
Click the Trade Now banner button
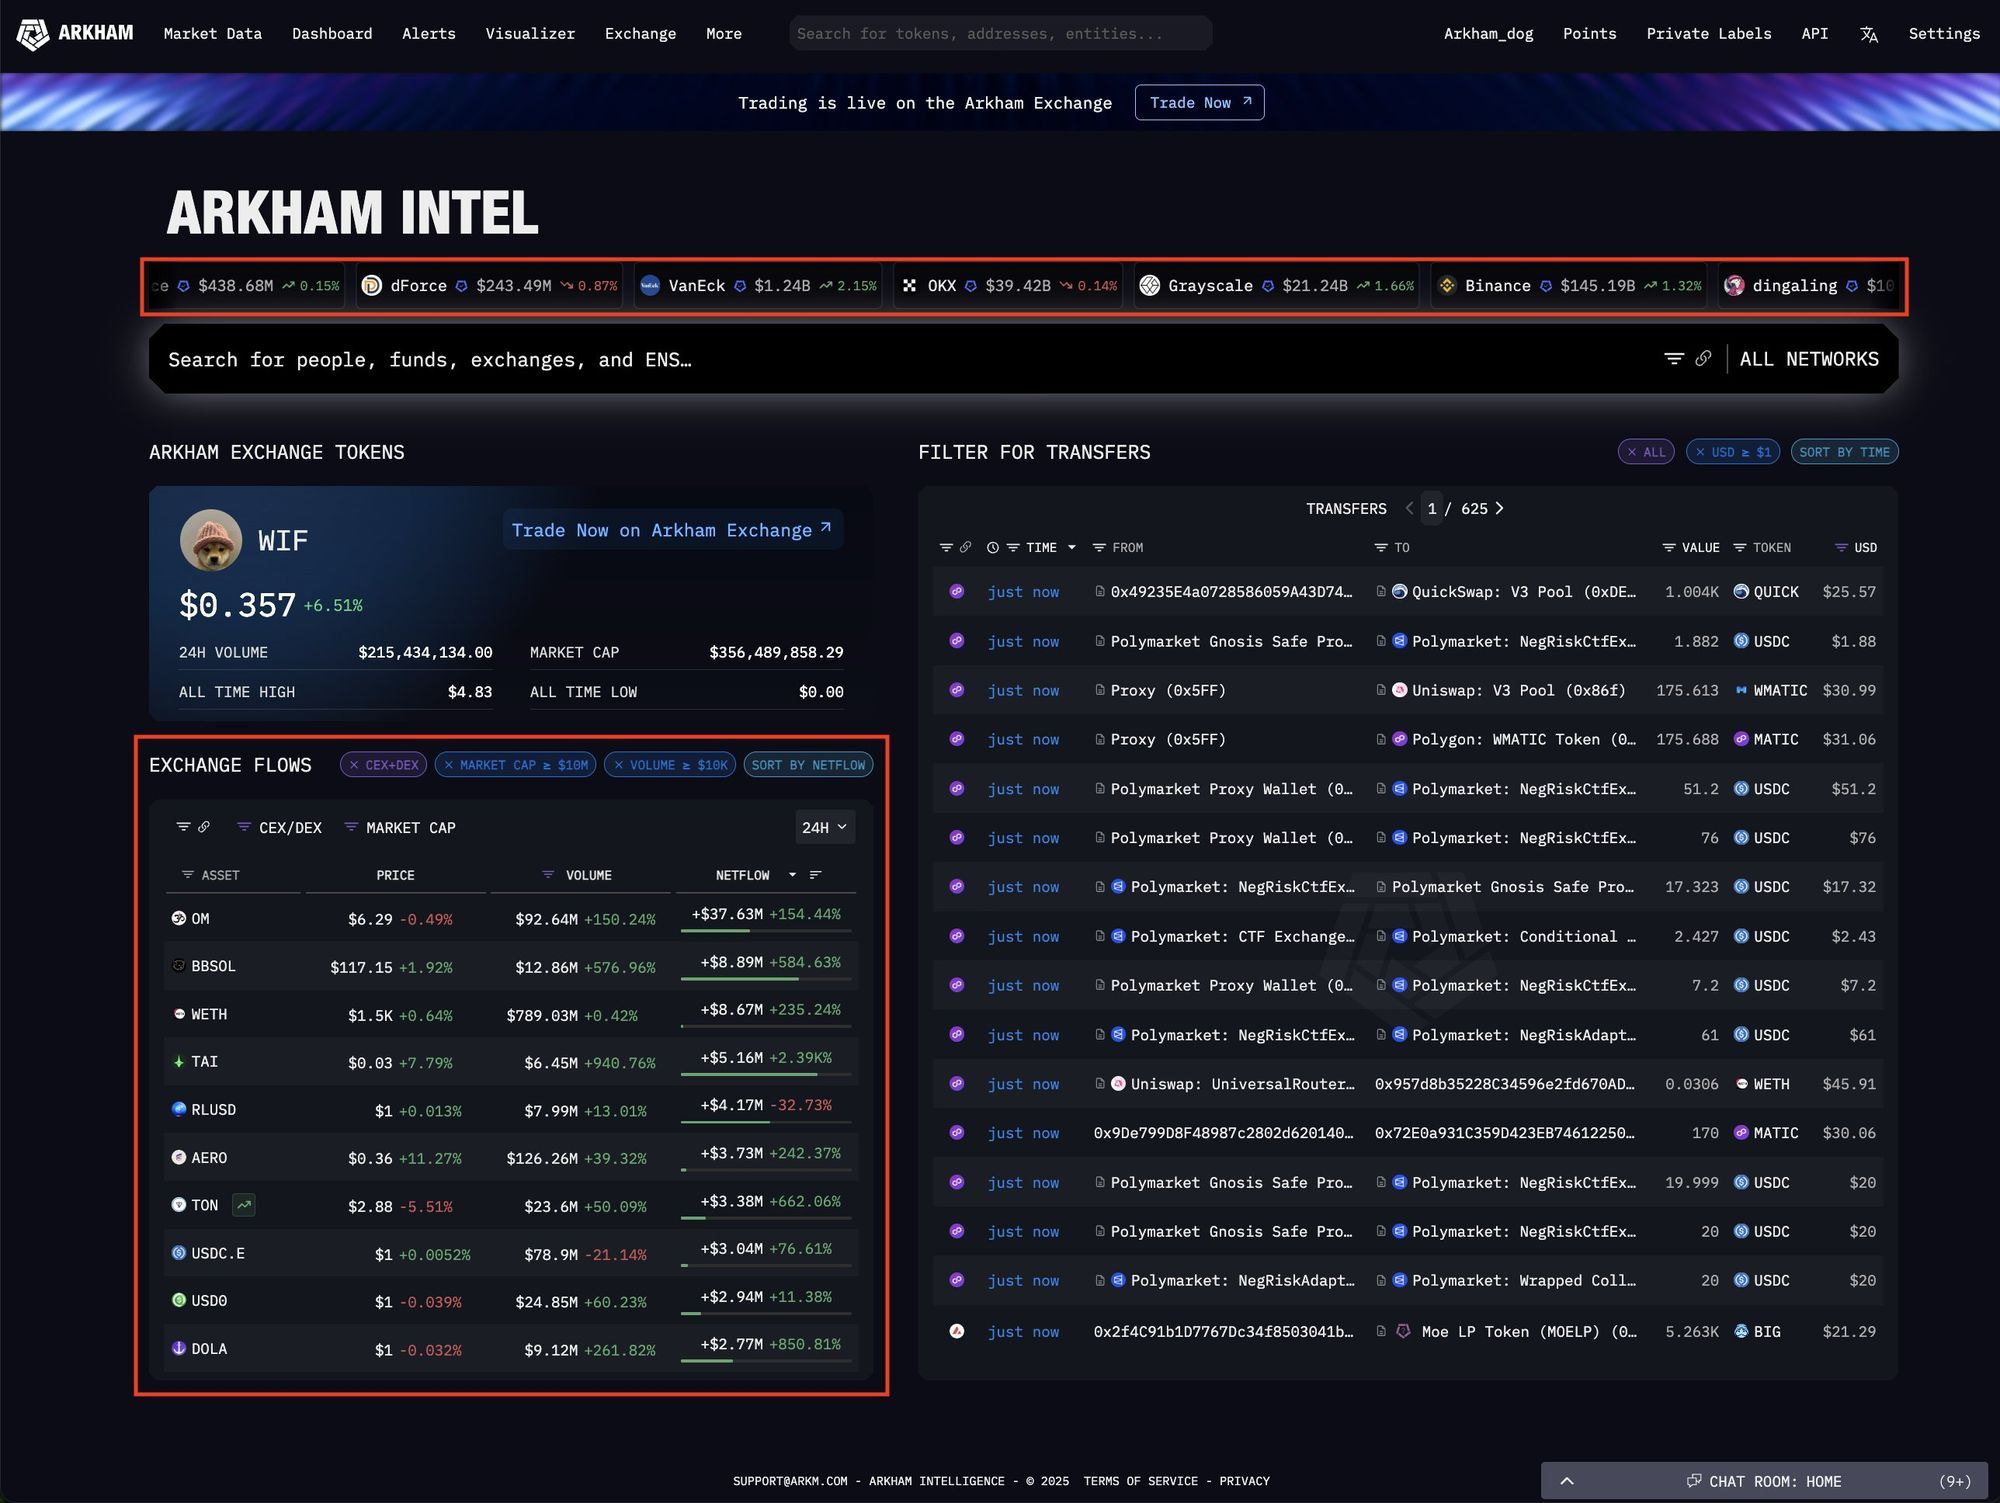1199,102
